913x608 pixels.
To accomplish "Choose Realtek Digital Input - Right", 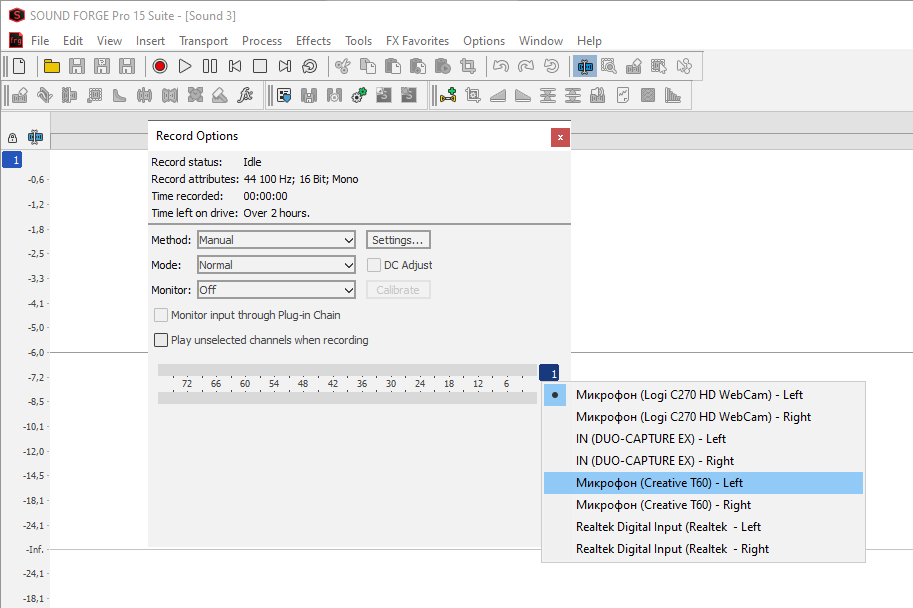I will tap(703, 549).
